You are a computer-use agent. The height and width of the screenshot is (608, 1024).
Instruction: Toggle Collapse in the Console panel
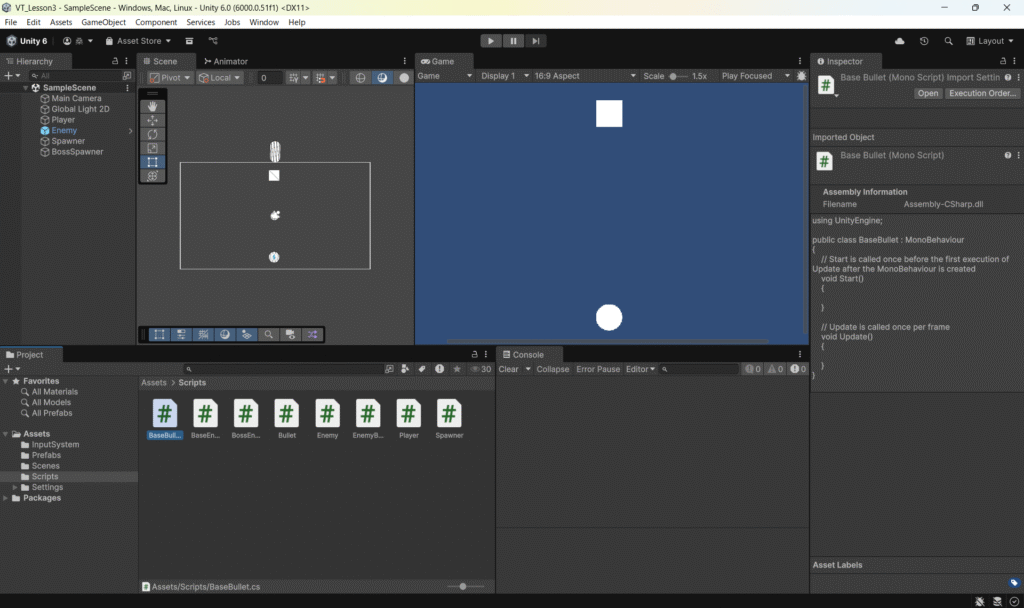553,369
